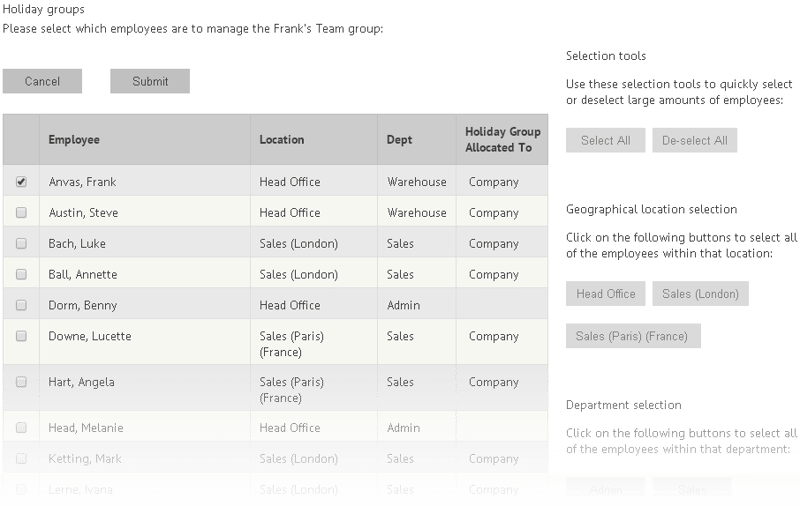Select the Head, Melanie checkbox
Screen dimensions: 800x506
click(21, 427)
